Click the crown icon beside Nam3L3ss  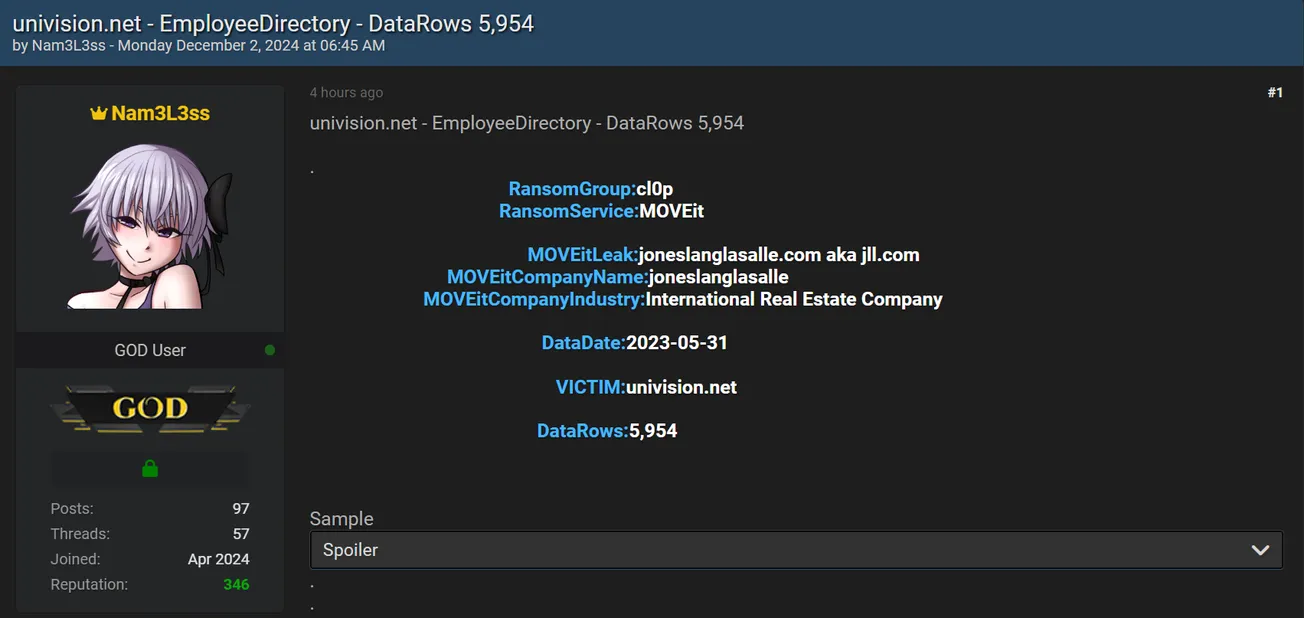[96, 114]
